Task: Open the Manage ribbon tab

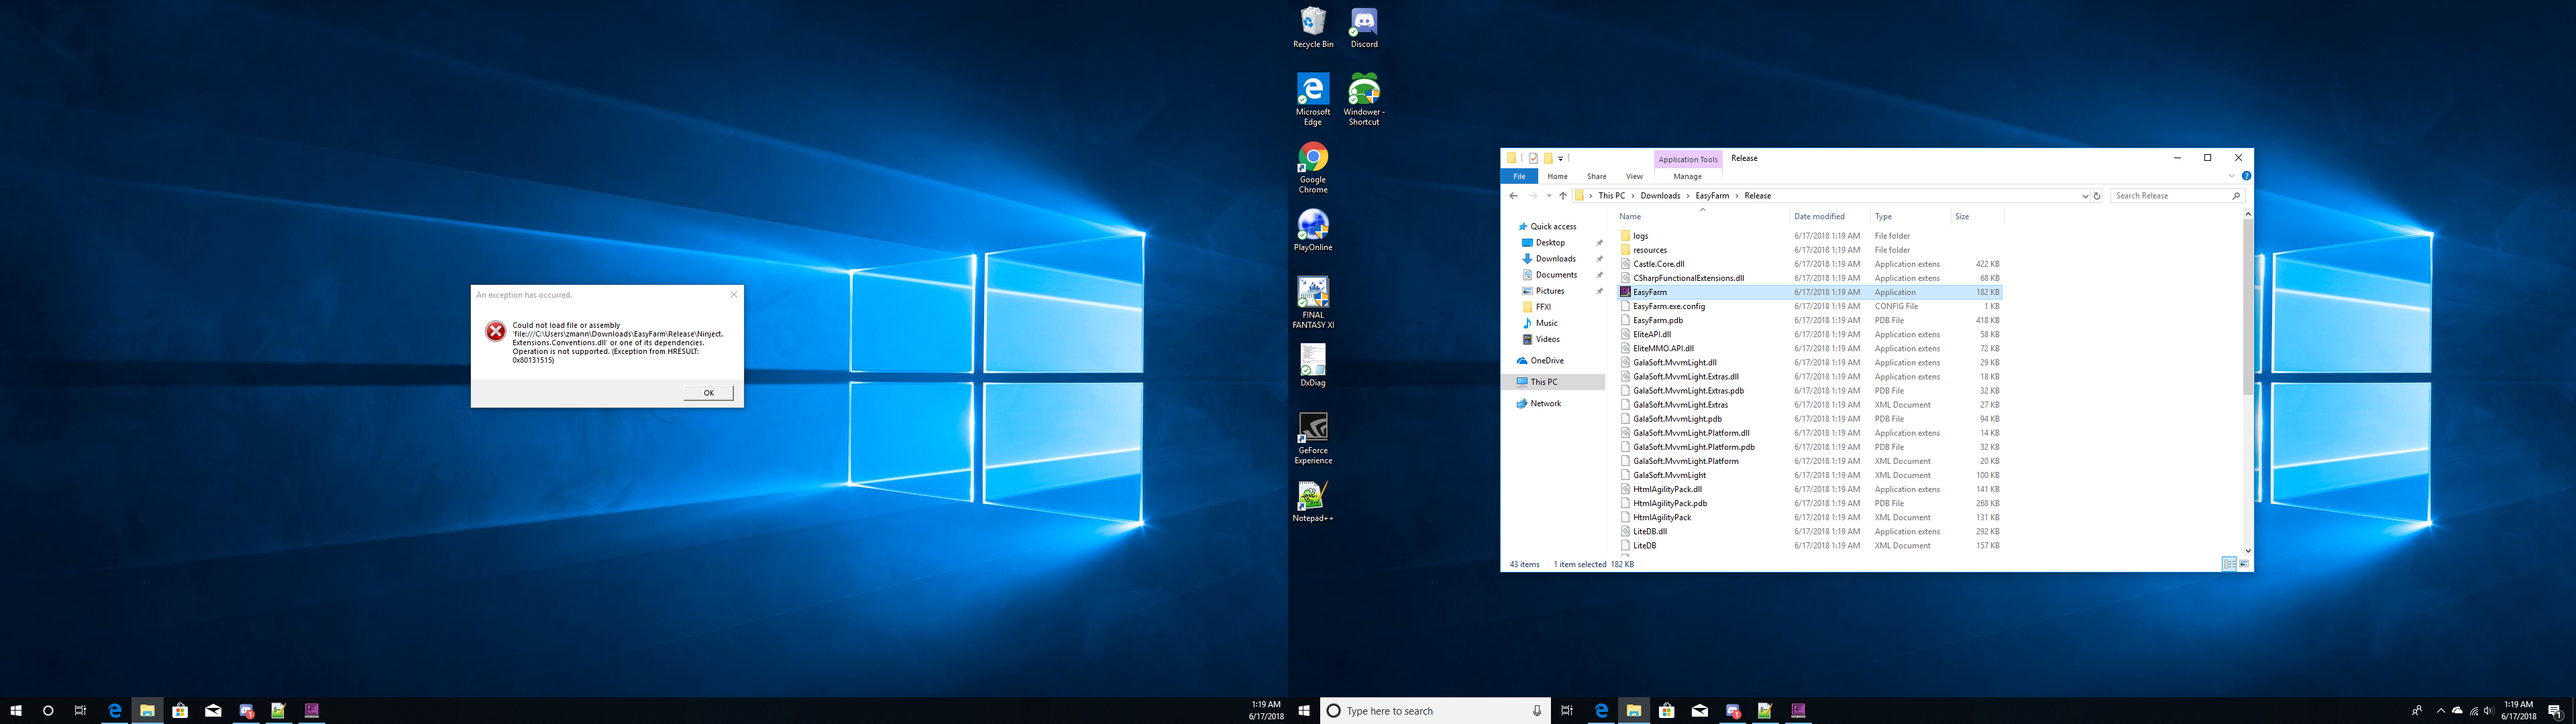Action: click(1687, 176)
